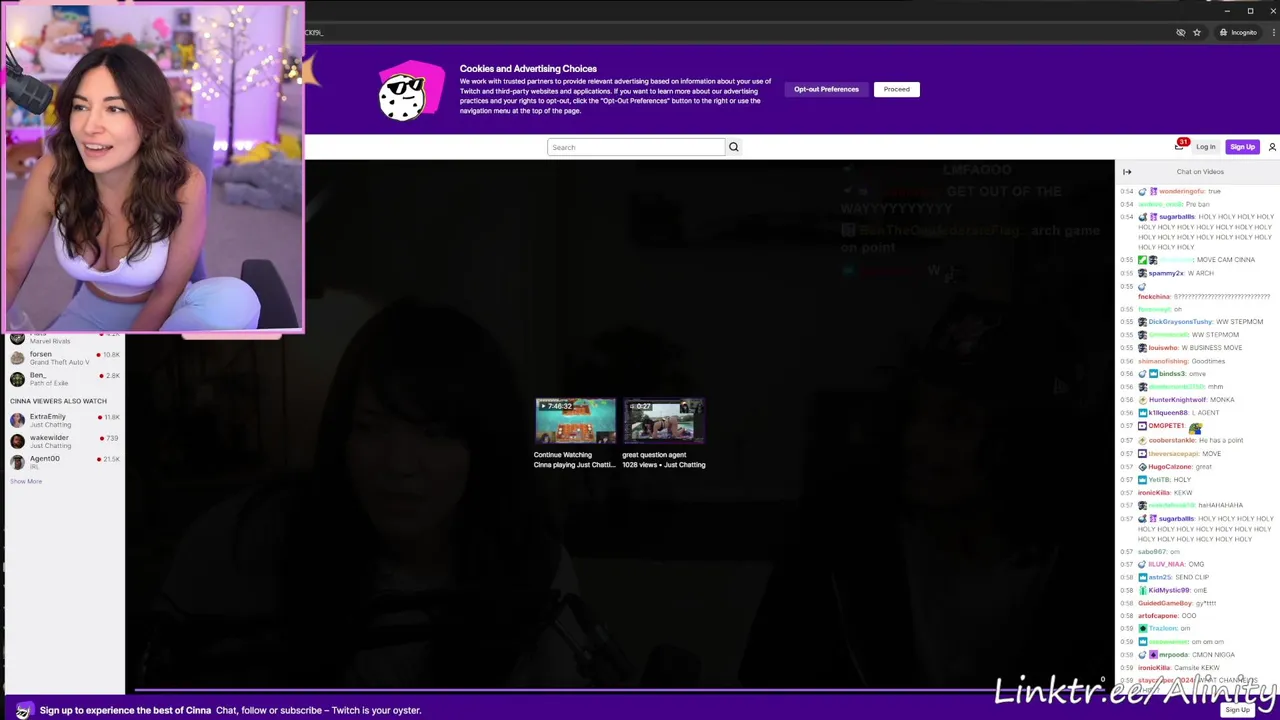Click 'Path of Exile' game label
Viewport: 1280px width, 720px height.
pos(49,383)
